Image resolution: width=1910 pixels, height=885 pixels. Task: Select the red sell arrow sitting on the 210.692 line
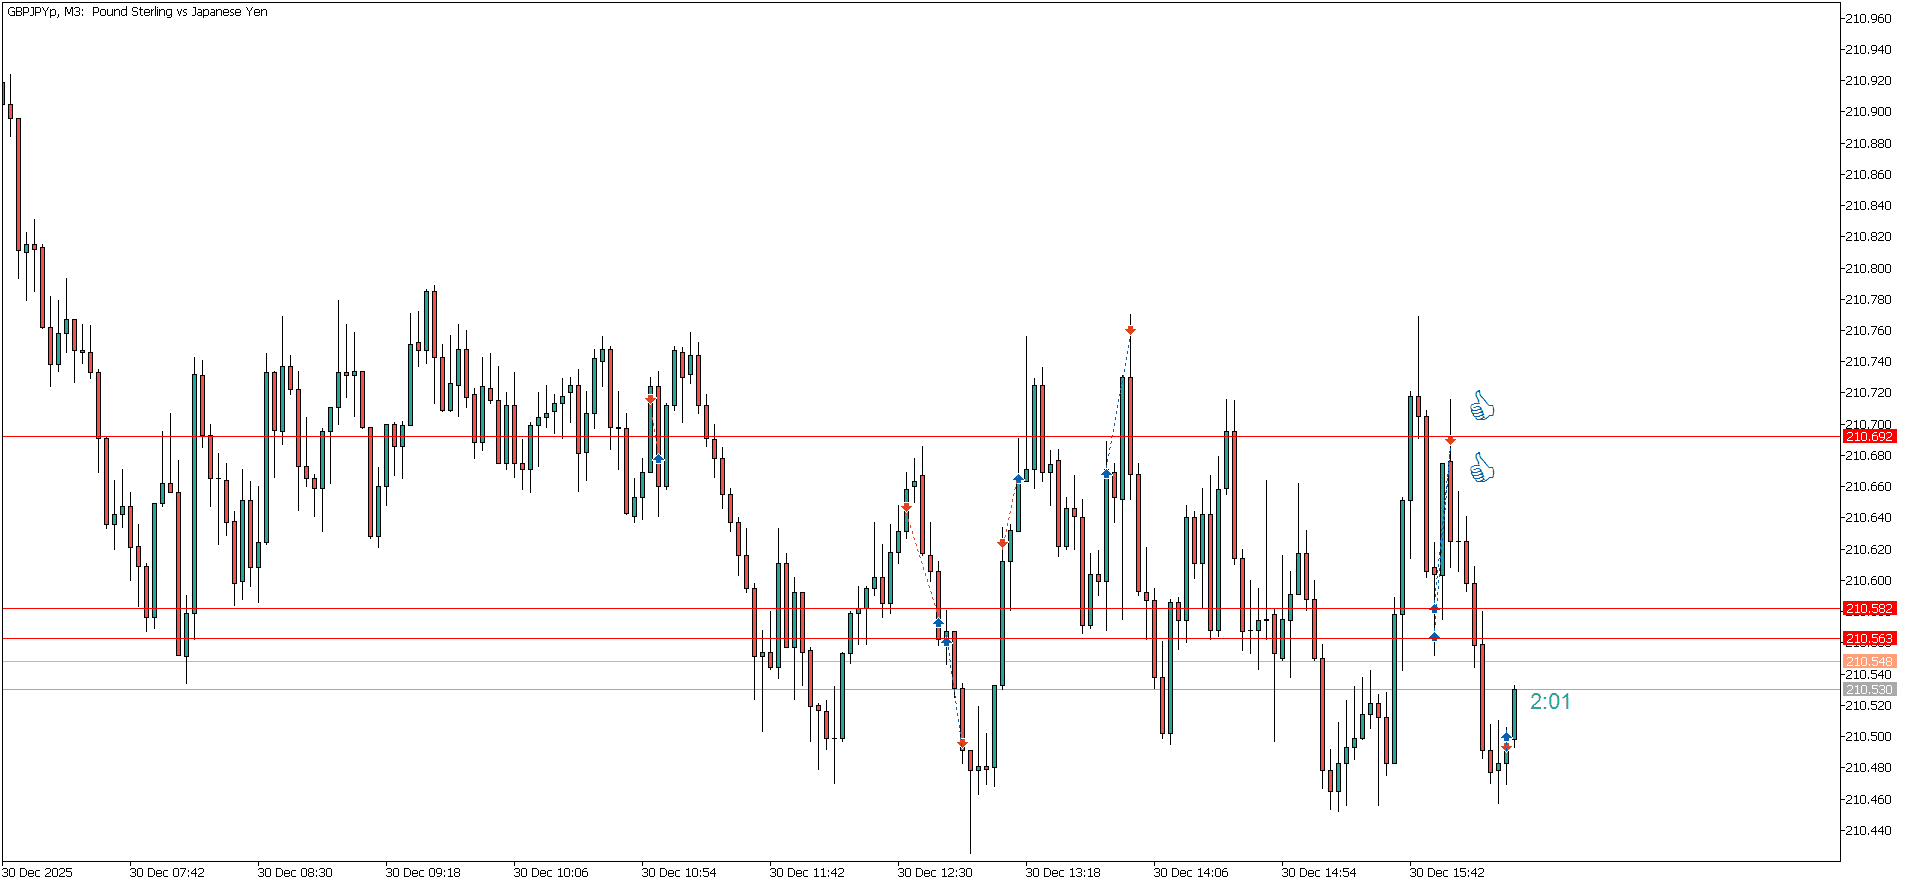click(1450, 440)
